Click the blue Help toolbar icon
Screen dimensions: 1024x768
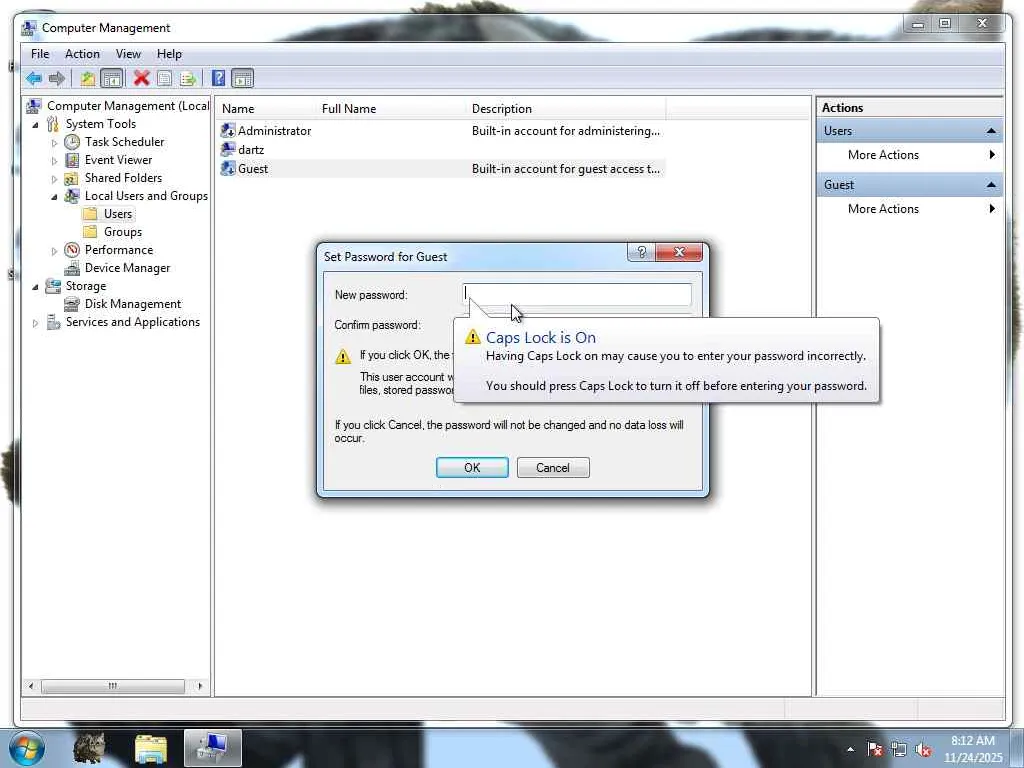point(219,78)
